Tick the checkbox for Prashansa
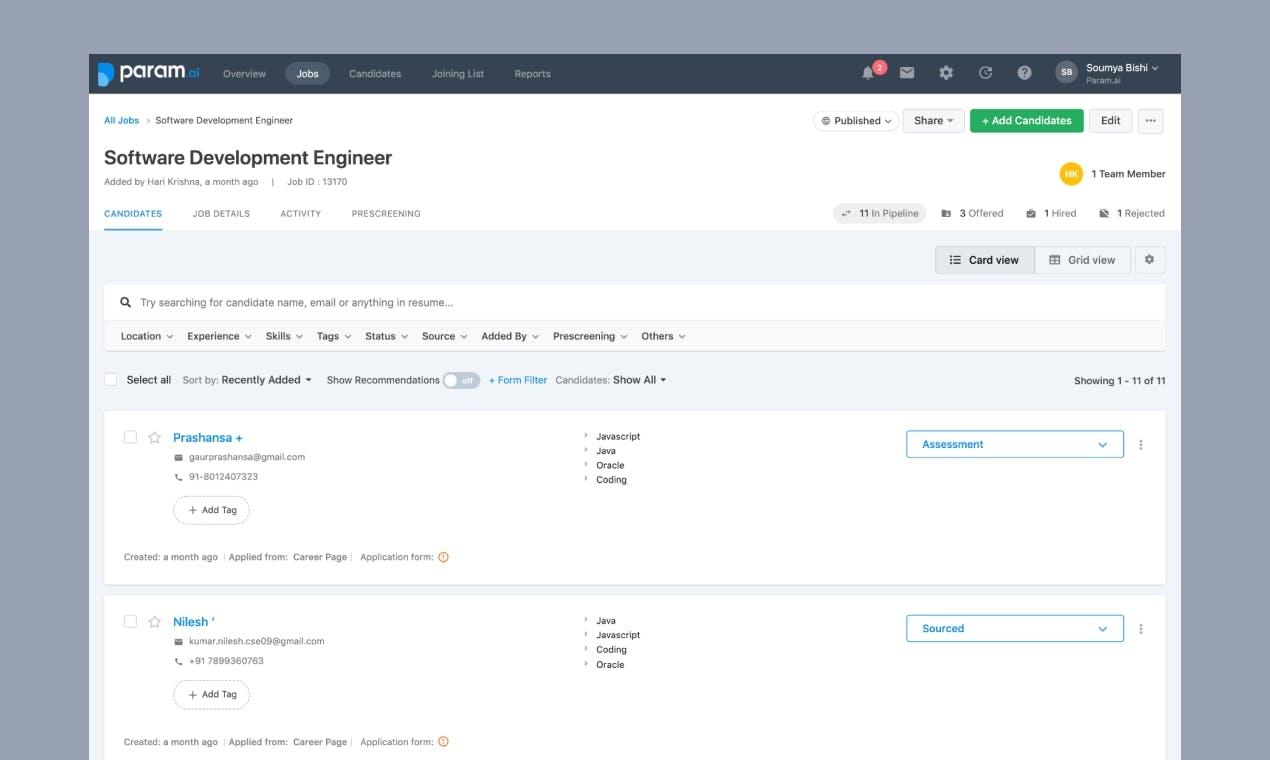 tap(130, 437)
